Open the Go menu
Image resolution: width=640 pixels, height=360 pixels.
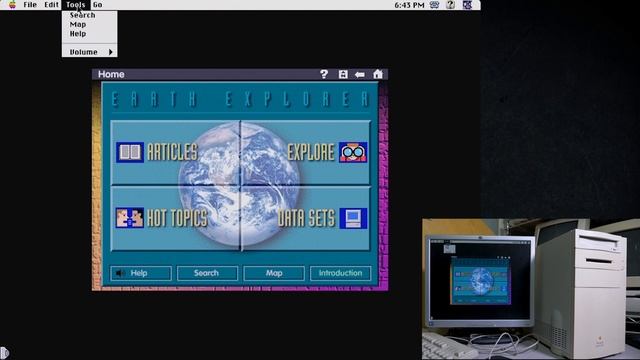point(98,5)
